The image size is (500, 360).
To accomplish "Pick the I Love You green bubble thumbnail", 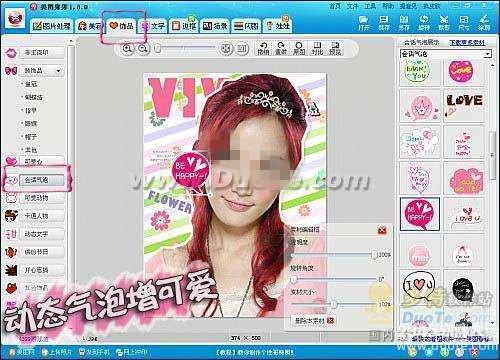I will pyautogui.click(x=417, y=71).
